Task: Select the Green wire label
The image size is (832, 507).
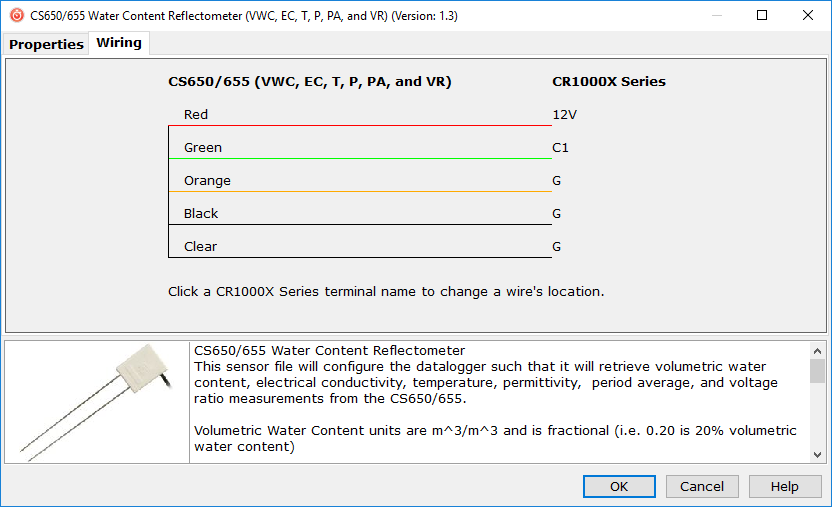Action: click(203, 147)
